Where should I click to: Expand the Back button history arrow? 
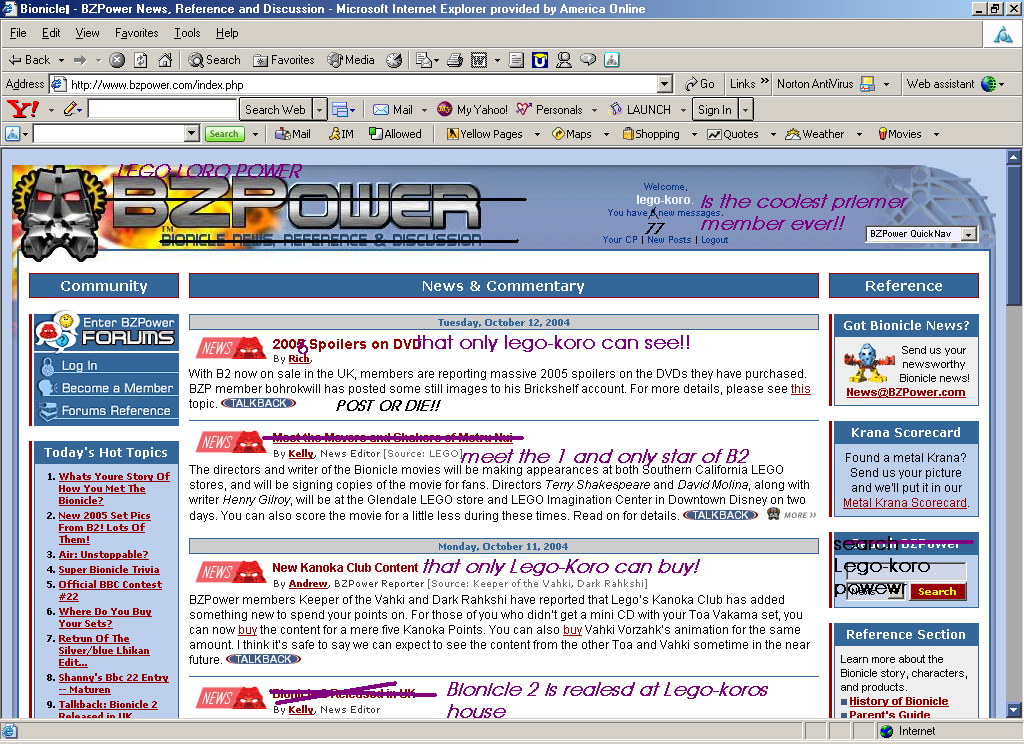[61, 60]
